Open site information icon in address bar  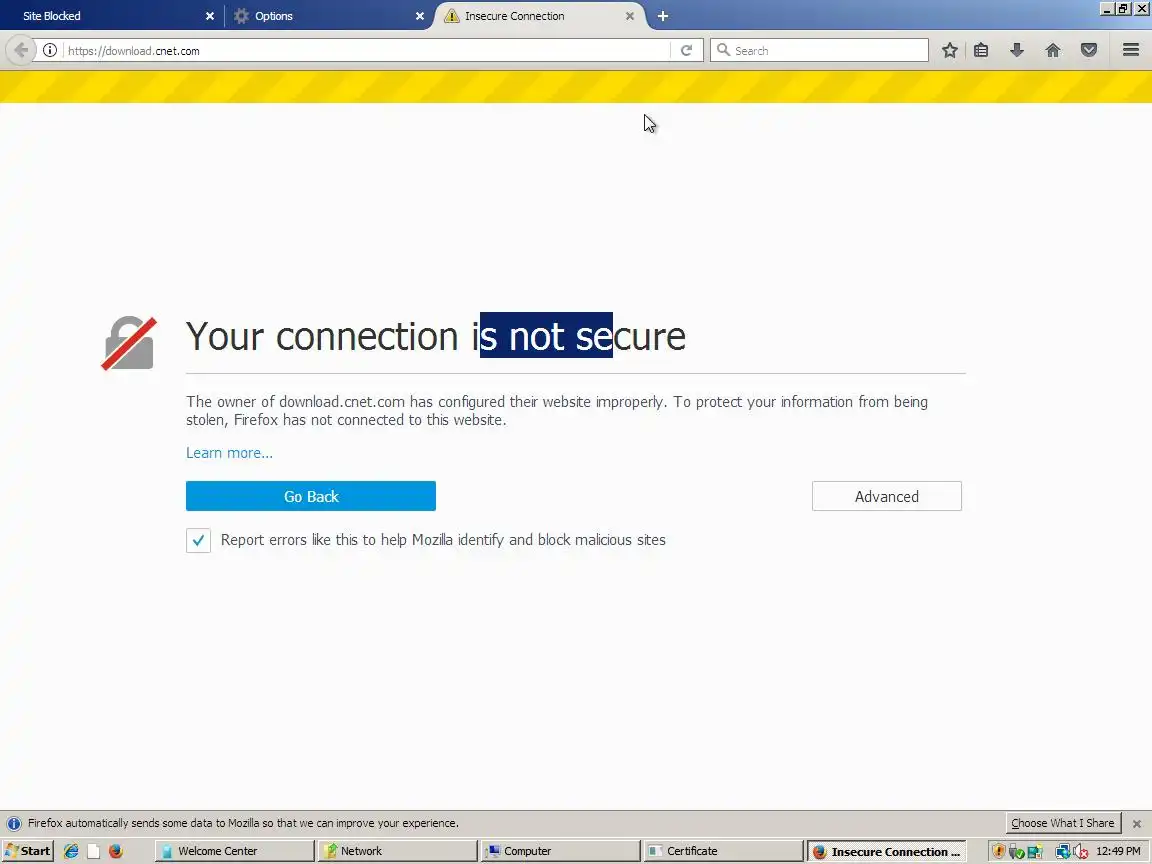coord(49,51)
